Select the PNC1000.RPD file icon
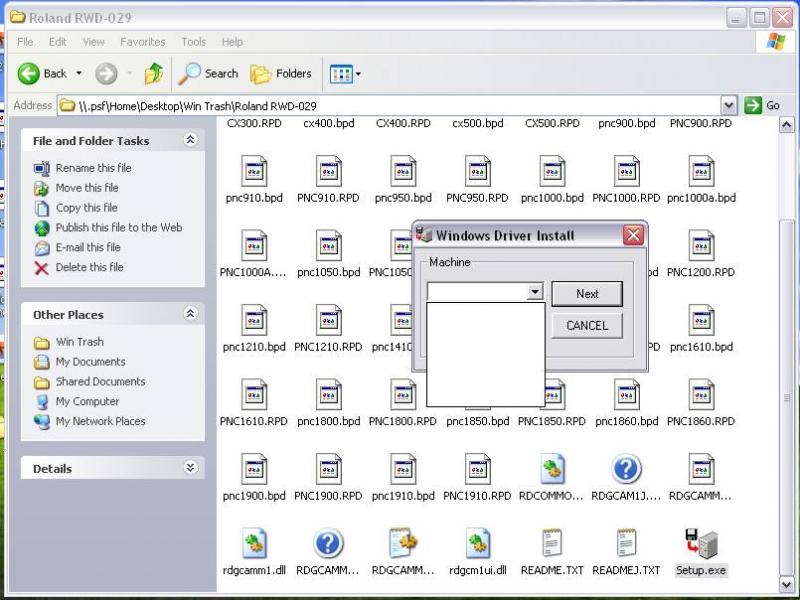800x600 pixels. [x=627, y=171]
